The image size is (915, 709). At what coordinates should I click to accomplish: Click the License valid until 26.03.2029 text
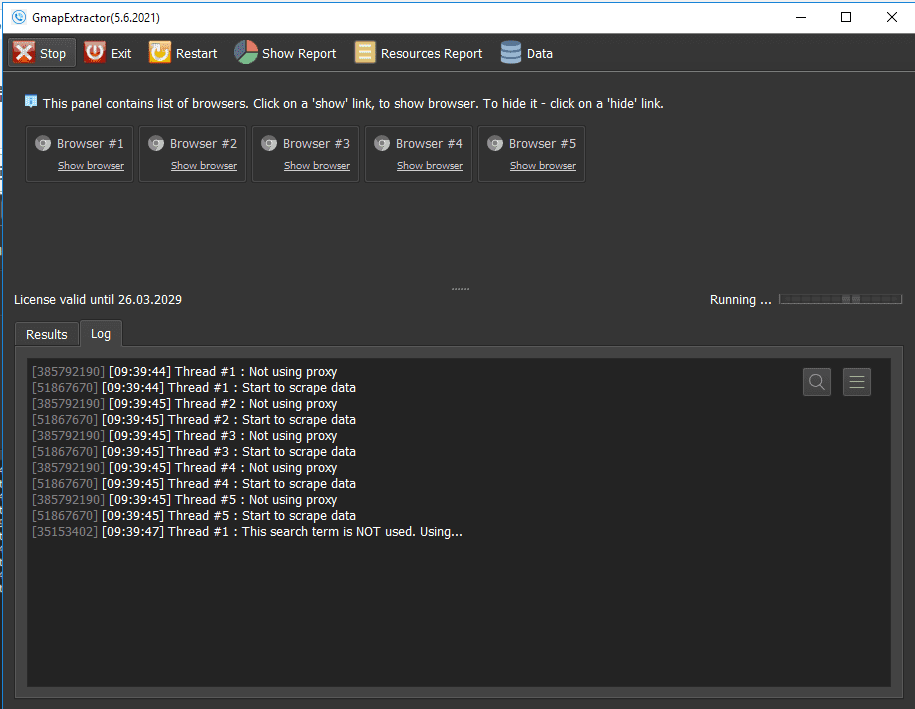click(x=98, y=299)
